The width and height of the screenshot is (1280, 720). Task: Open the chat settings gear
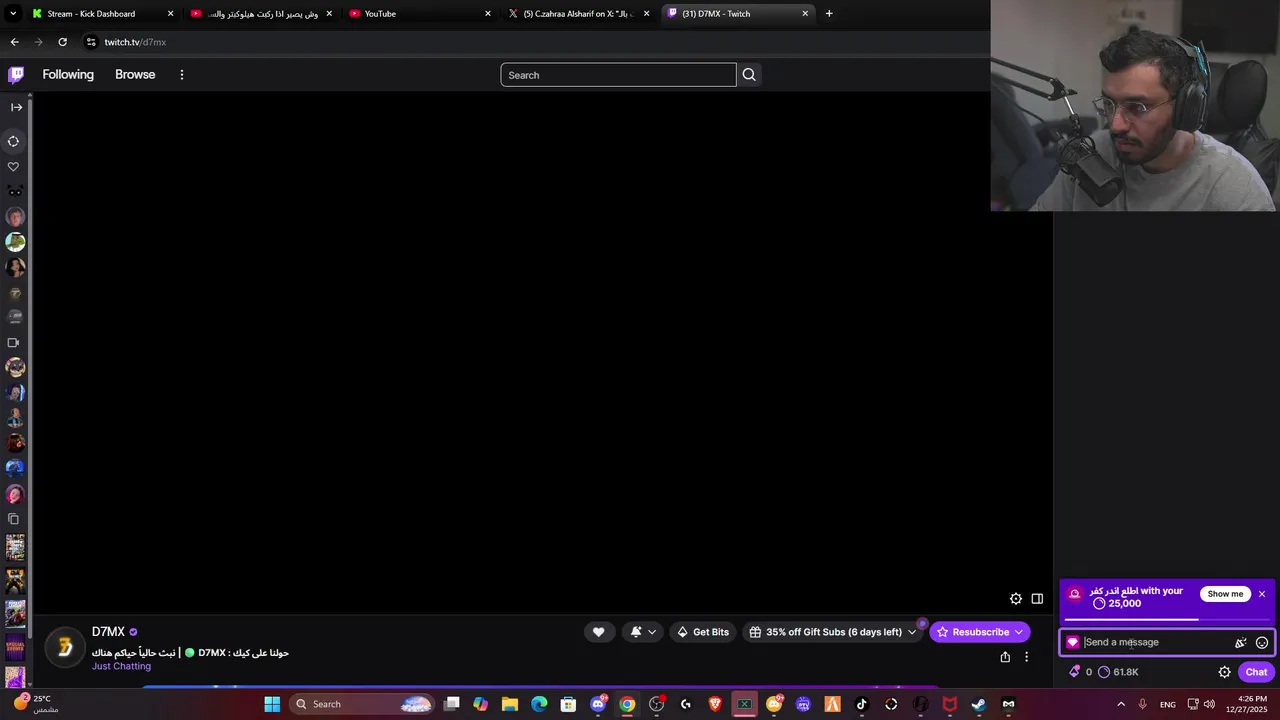(1224, 672)
